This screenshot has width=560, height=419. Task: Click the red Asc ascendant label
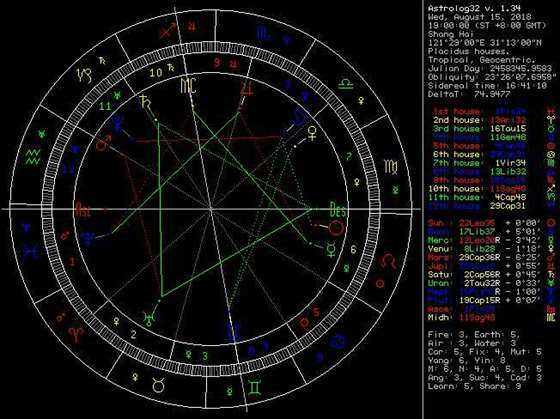coord(82,209)
